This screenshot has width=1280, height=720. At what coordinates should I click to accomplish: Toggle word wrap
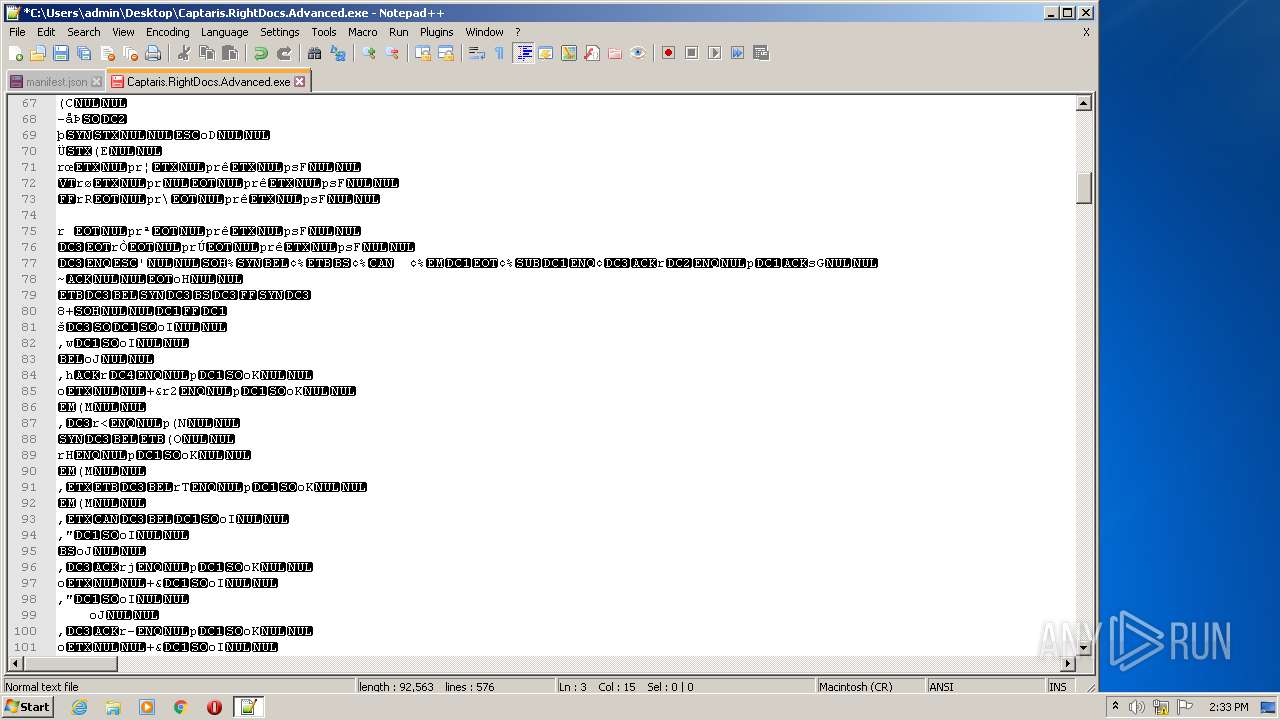point(476,53)
